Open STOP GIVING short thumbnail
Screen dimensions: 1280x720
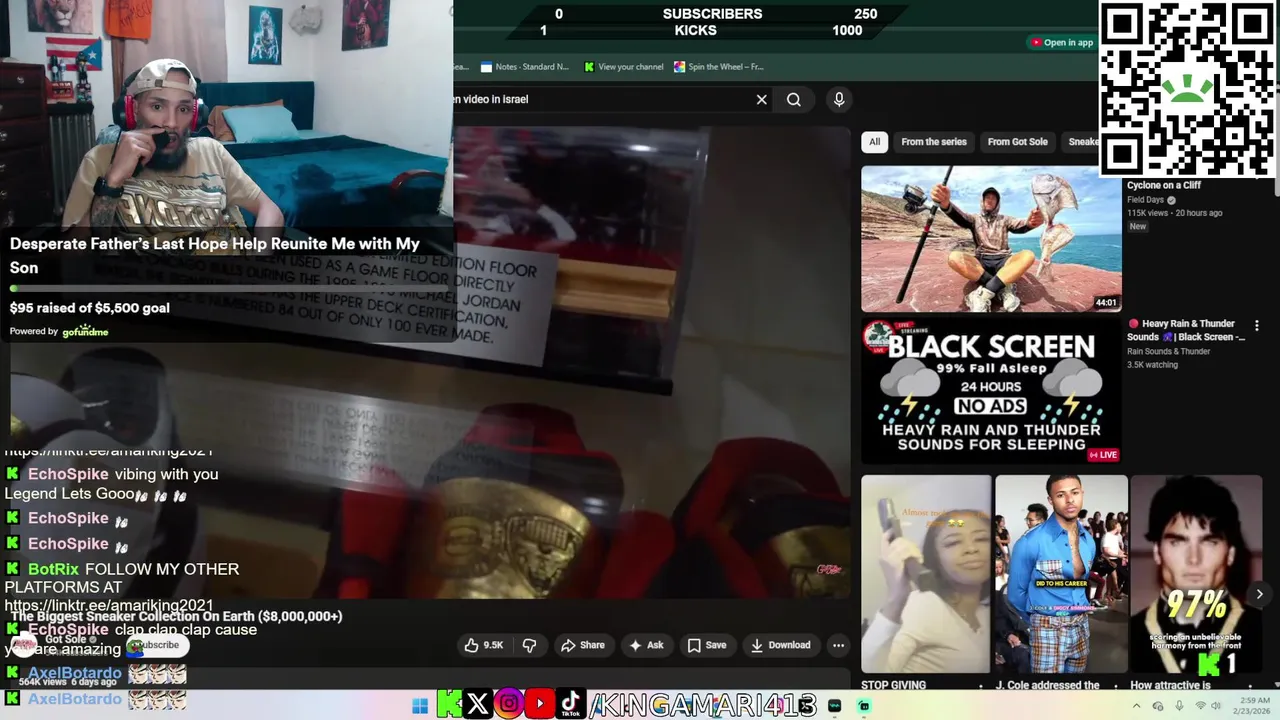point(926,574)
